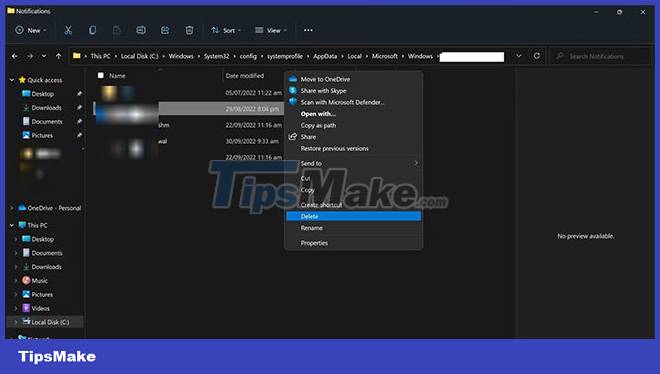Click AppData in address breadcrumb
This screenshot has height=374, width=660.
click(x=325, y=56)
